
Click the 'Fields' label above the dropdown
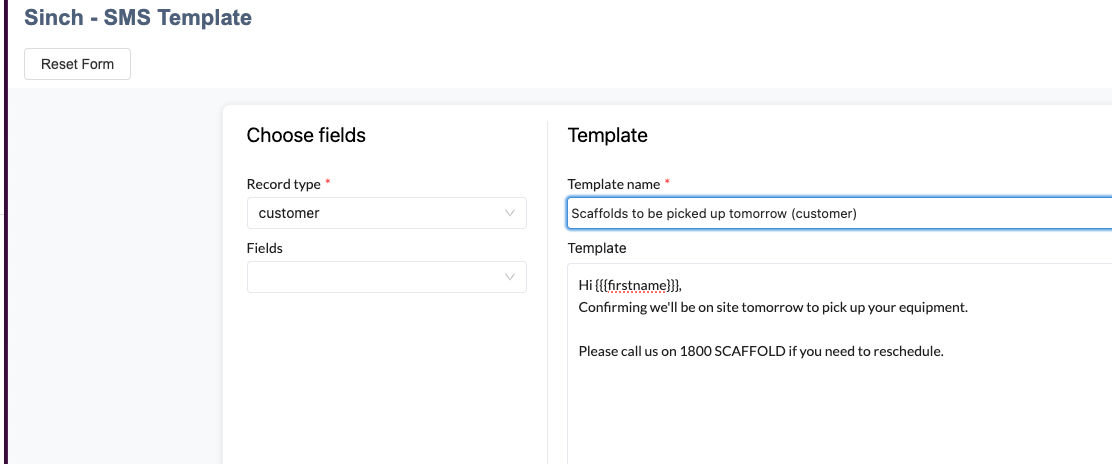265,248
